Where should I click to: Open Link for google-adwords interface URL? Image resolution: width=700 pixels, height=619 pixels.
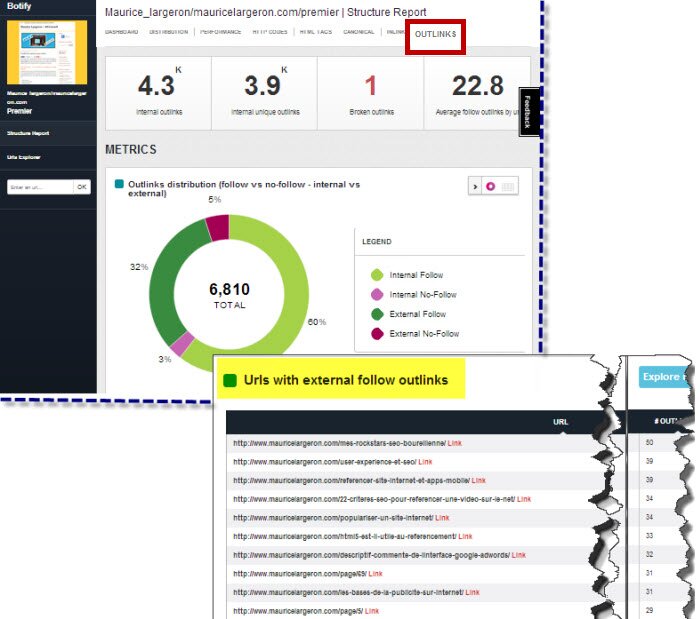click(x=518, y=555)
